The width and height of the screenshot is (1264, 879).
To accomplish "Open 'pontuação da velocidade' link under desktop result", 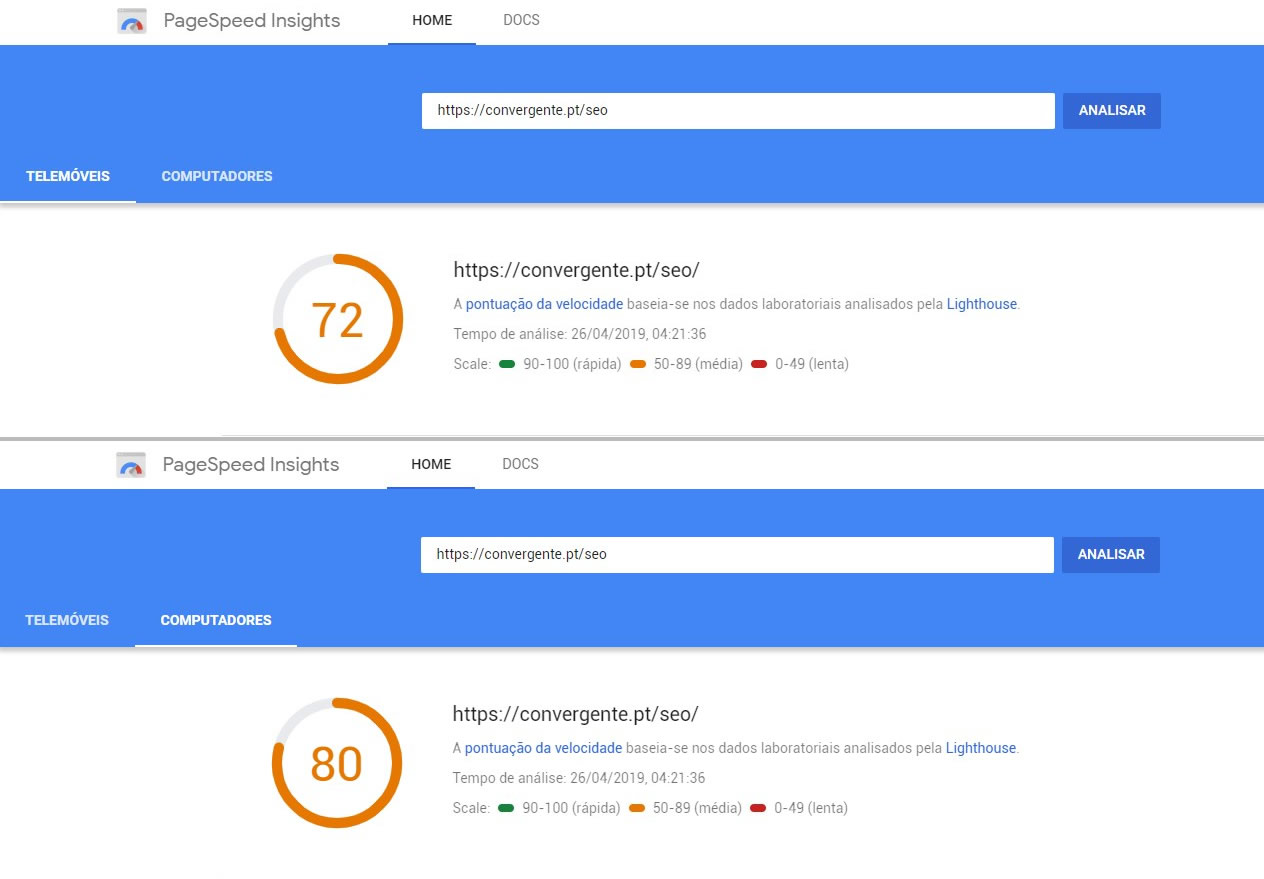I will 543,749.
